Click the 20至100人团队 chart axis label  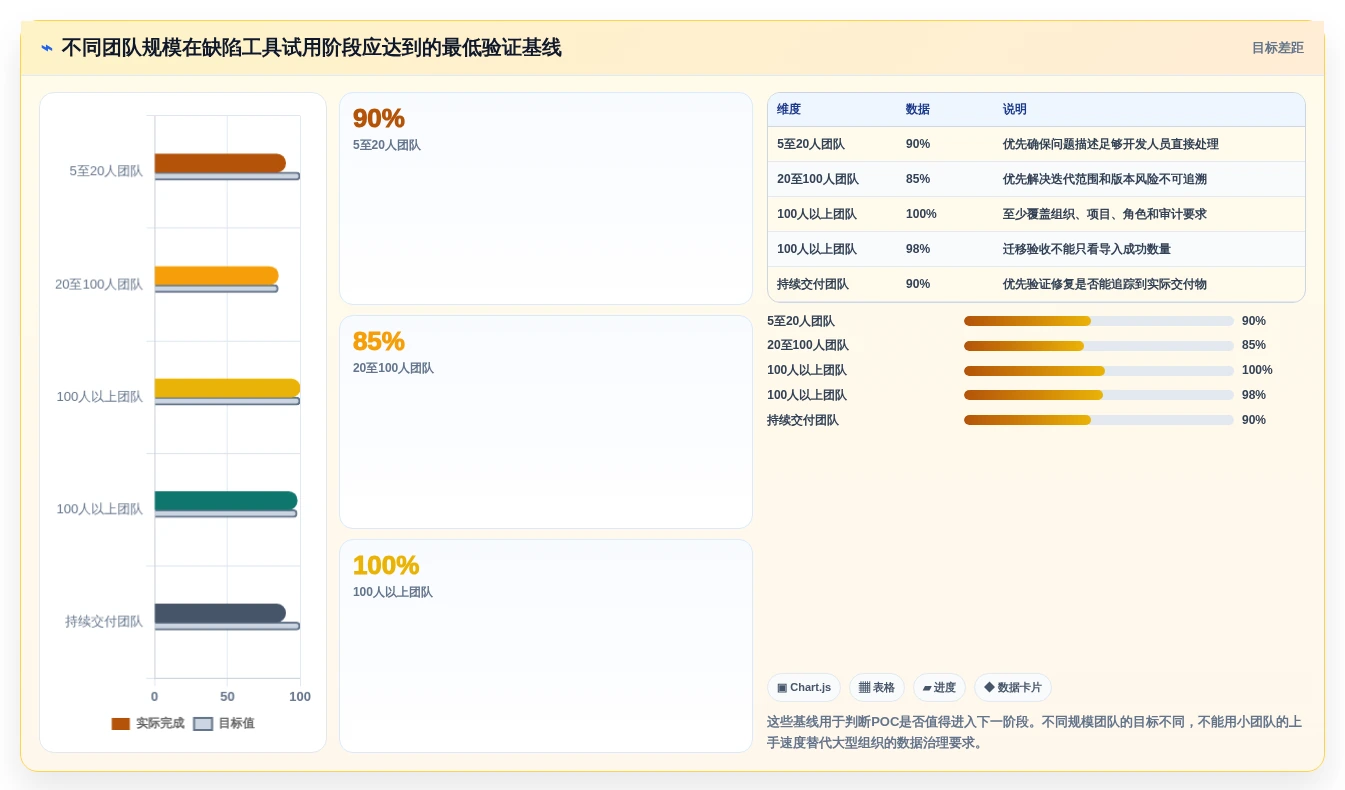click(99, 284)
